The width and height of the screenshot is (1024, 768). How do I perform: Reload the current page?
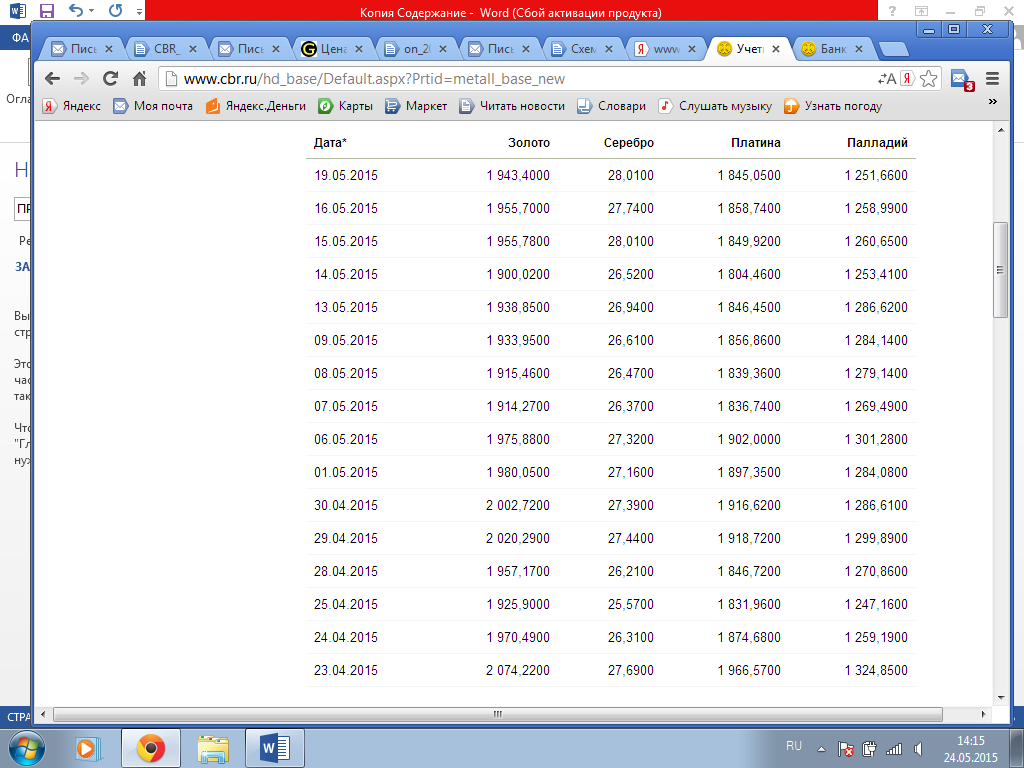click(111, 78)
